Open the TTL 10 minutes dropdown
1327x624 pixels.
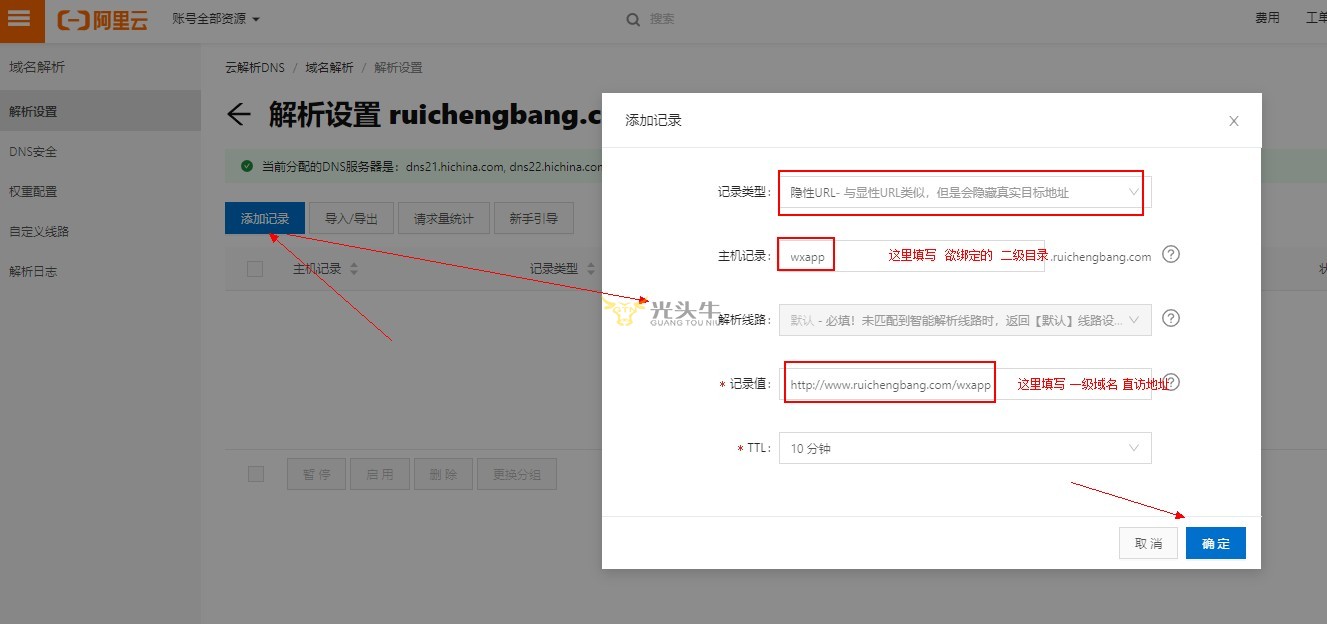click(x=964, y=448)
